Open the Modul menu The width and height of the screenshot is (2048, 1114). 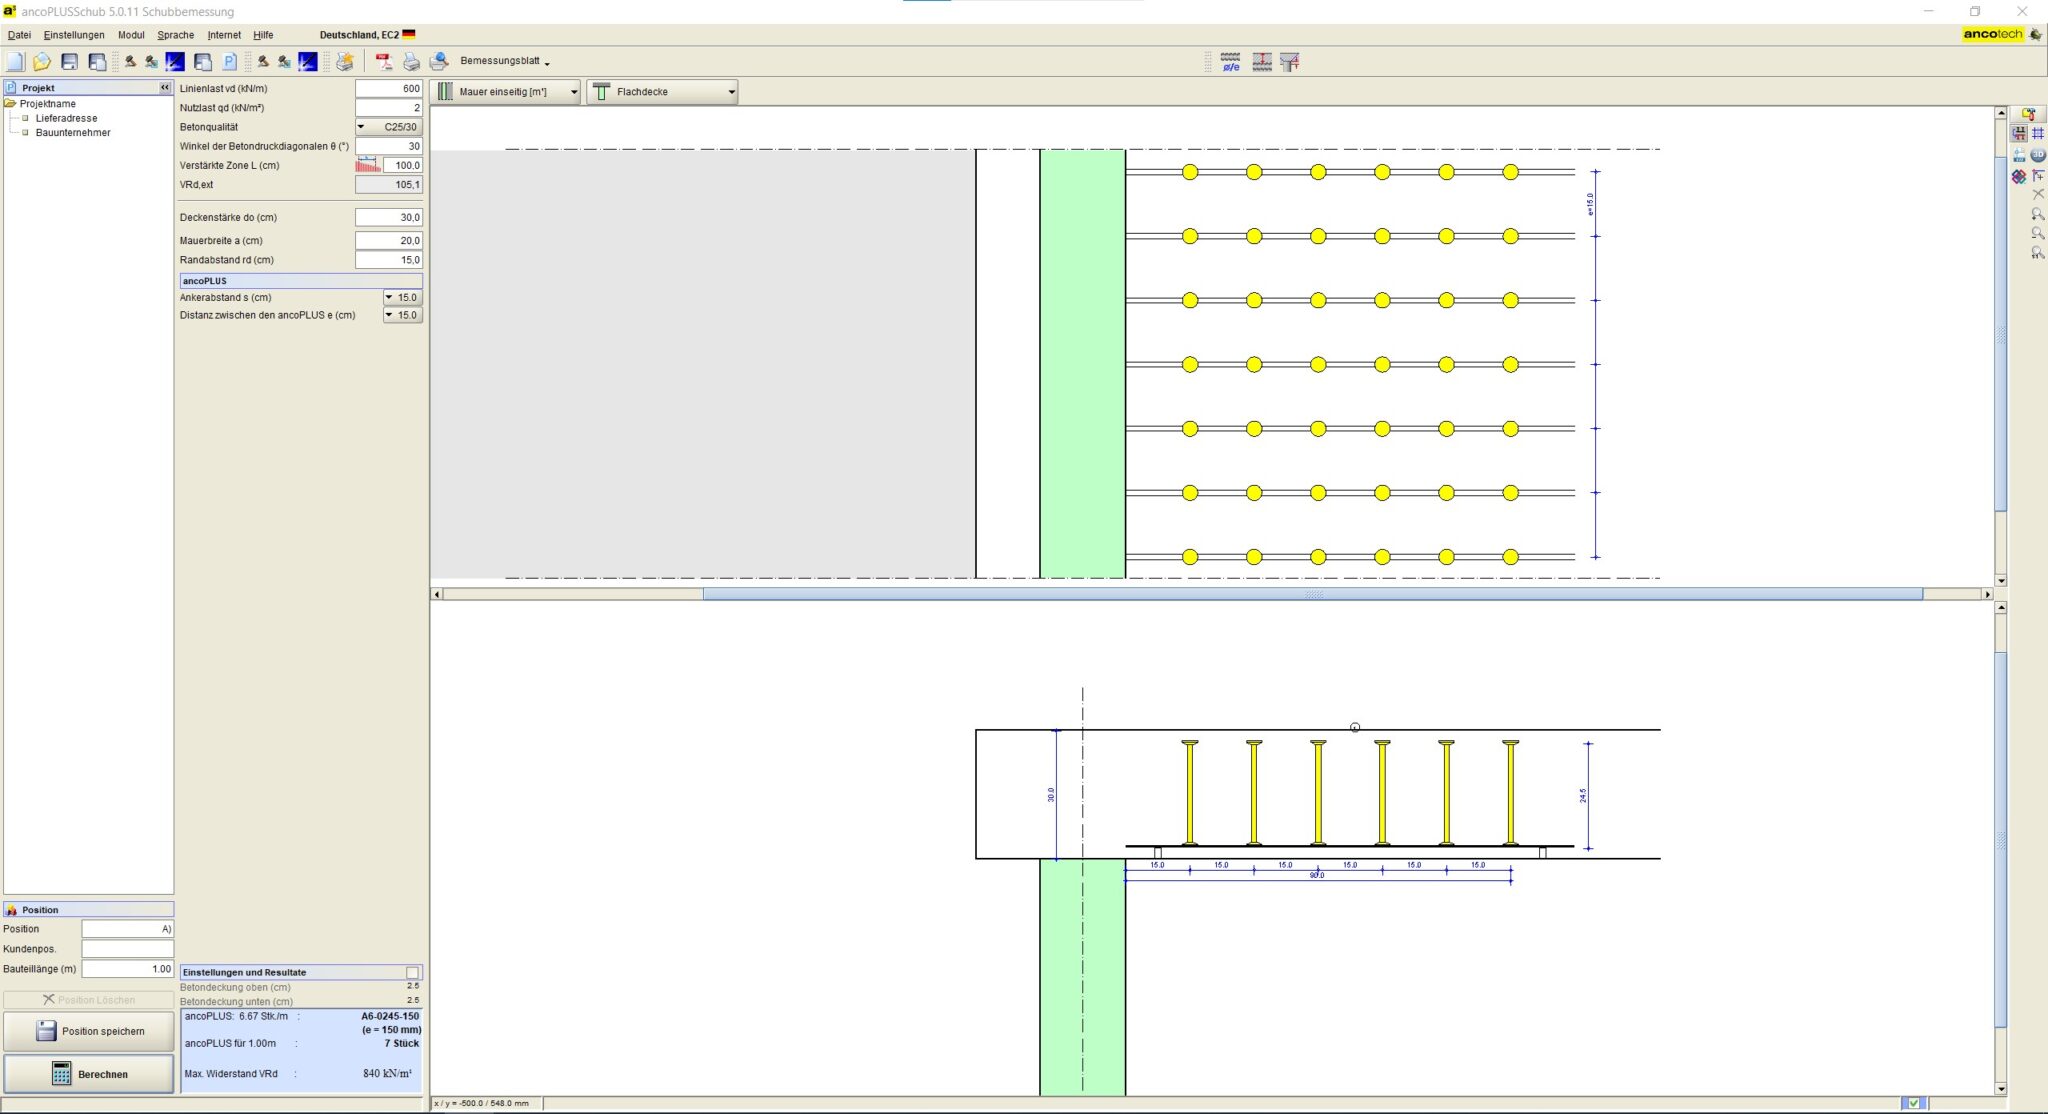[131, 35]
